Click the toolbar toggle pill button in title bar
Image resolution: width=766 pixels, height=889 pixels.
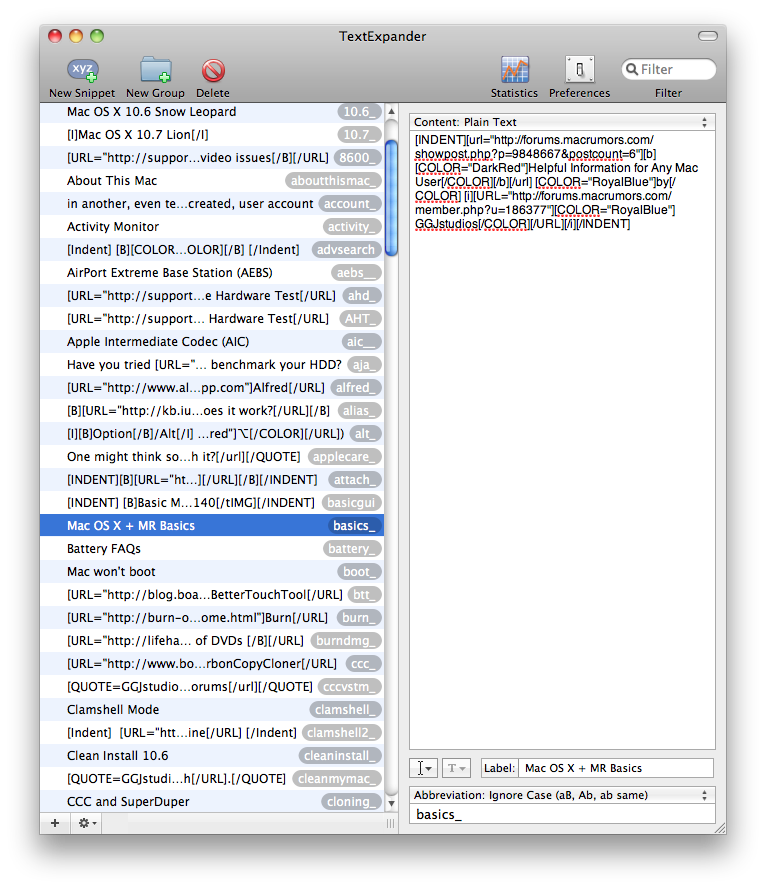708,36
